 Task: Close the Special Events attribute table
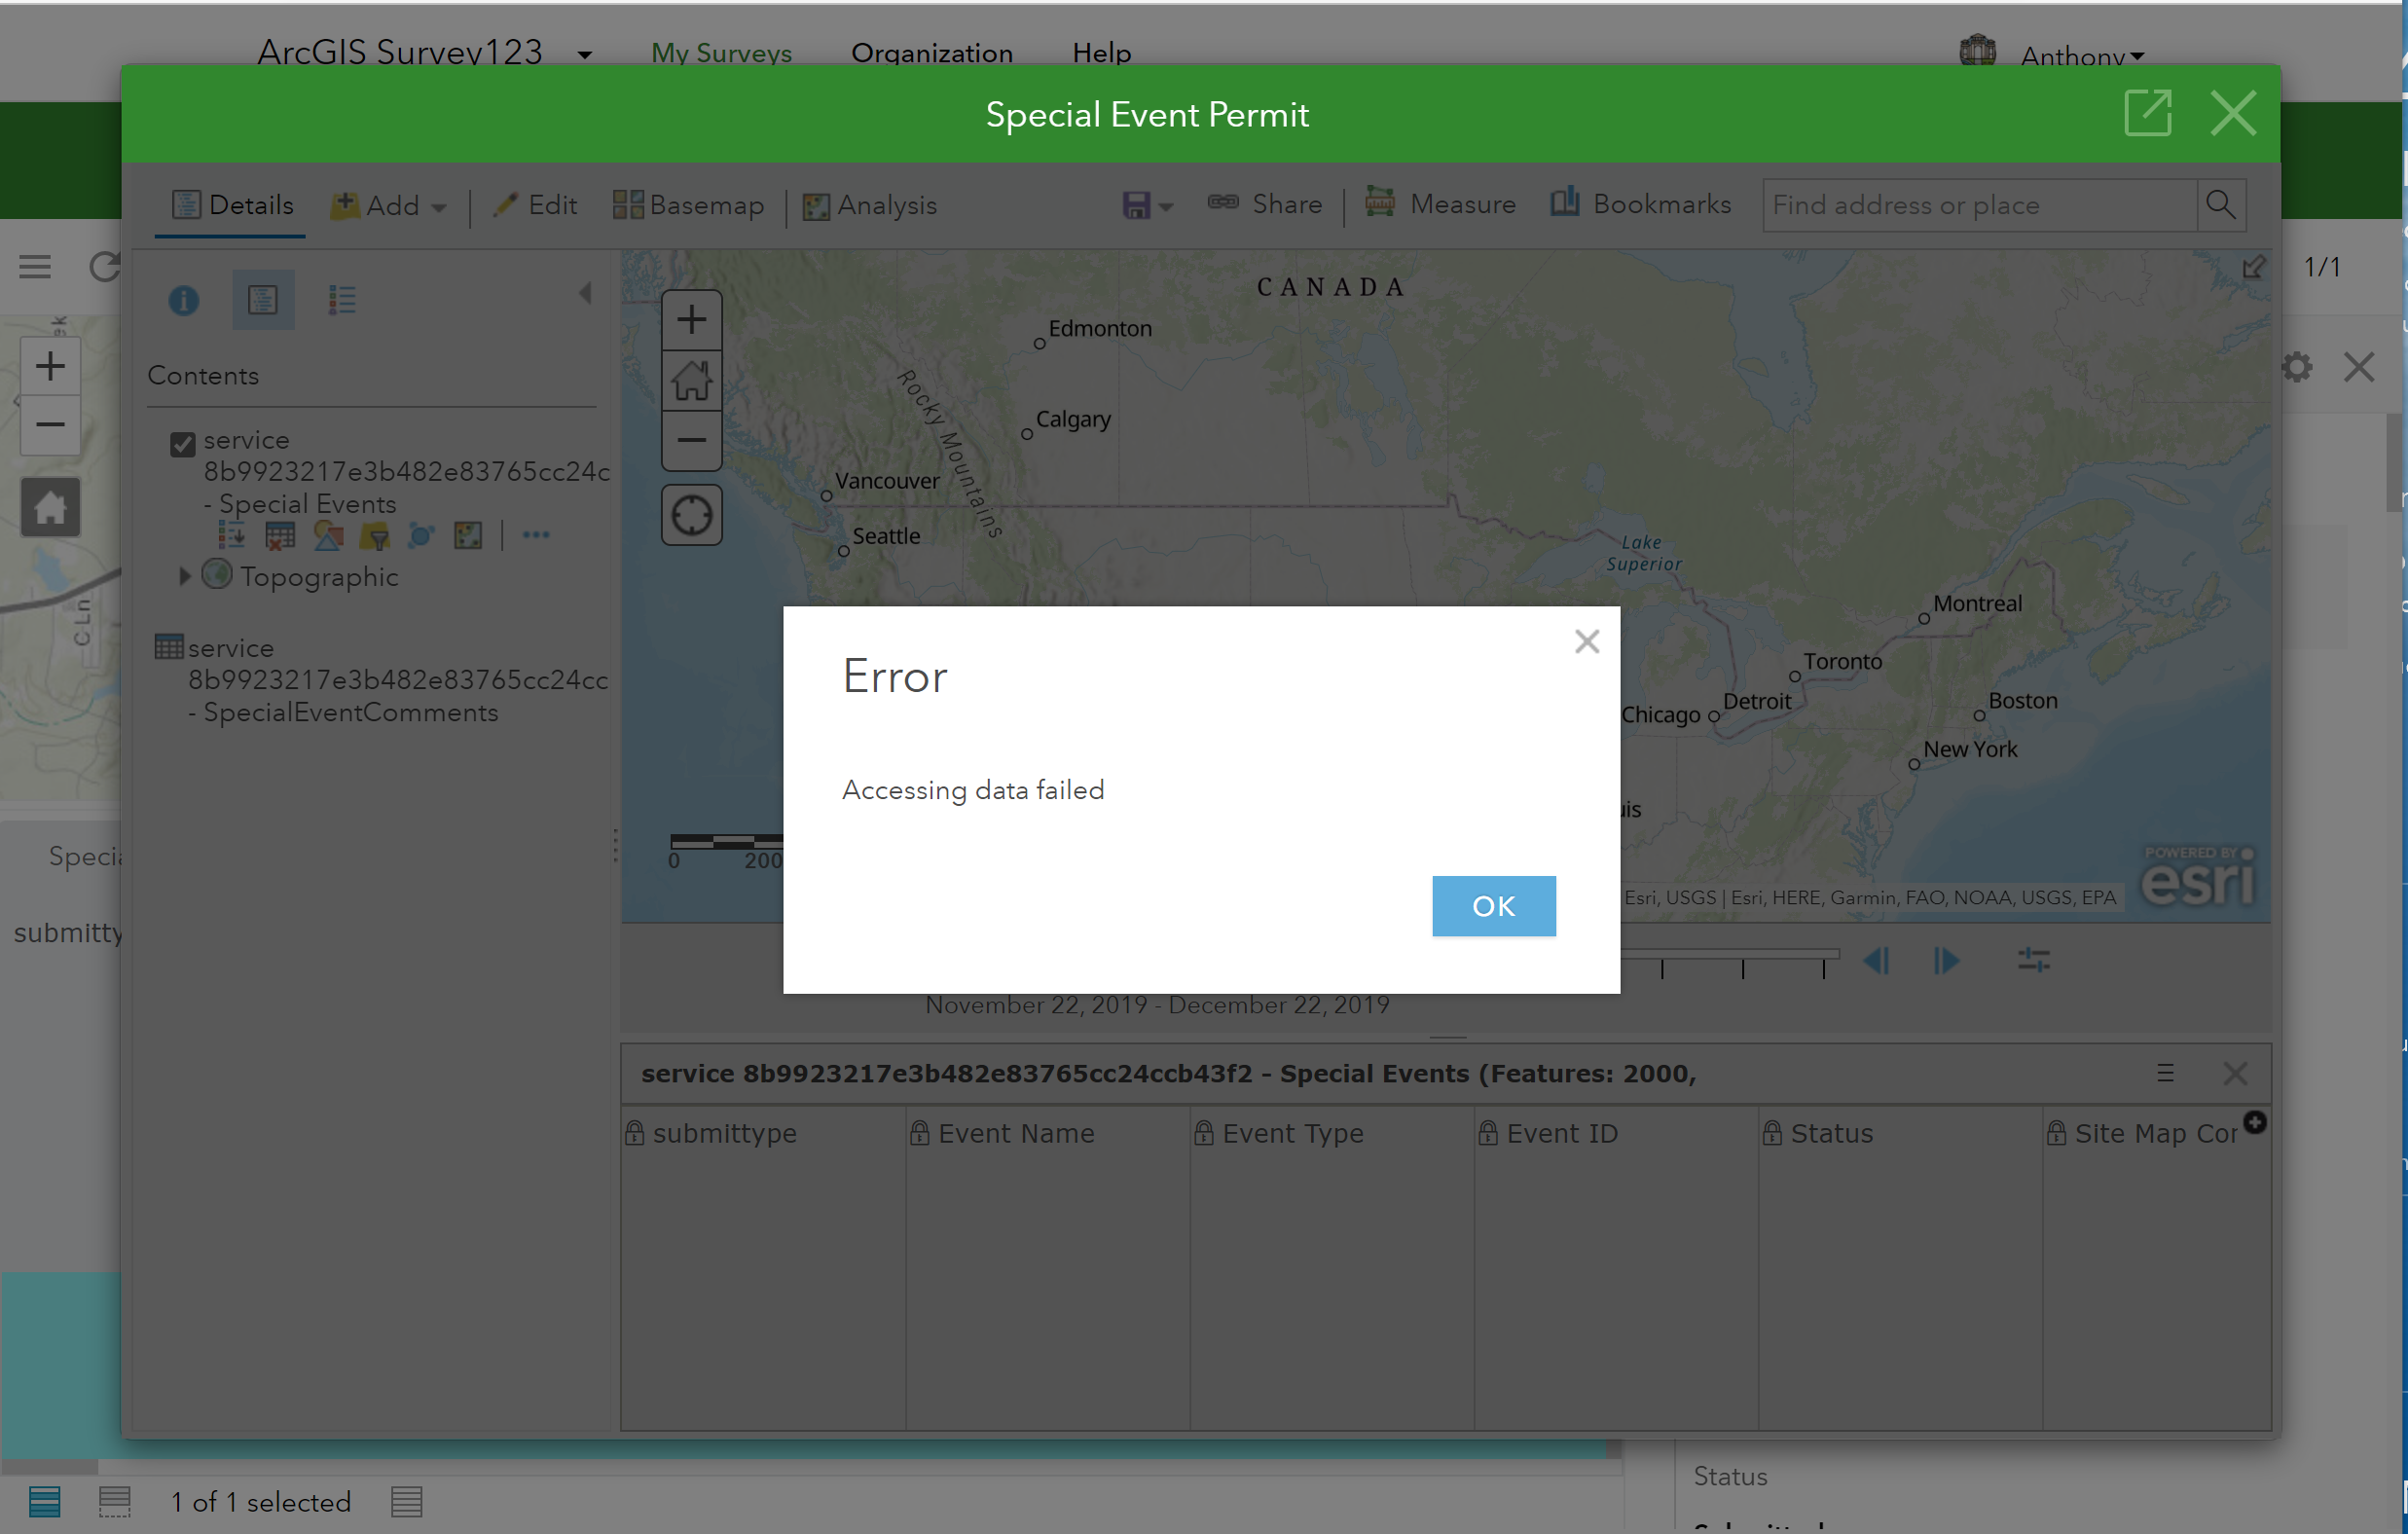click(2235, 1073)
